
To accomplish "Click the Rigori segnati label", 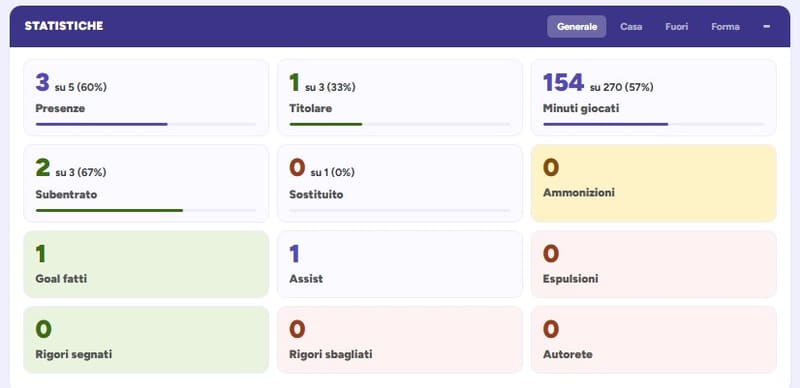I will (x=73, y=354).
